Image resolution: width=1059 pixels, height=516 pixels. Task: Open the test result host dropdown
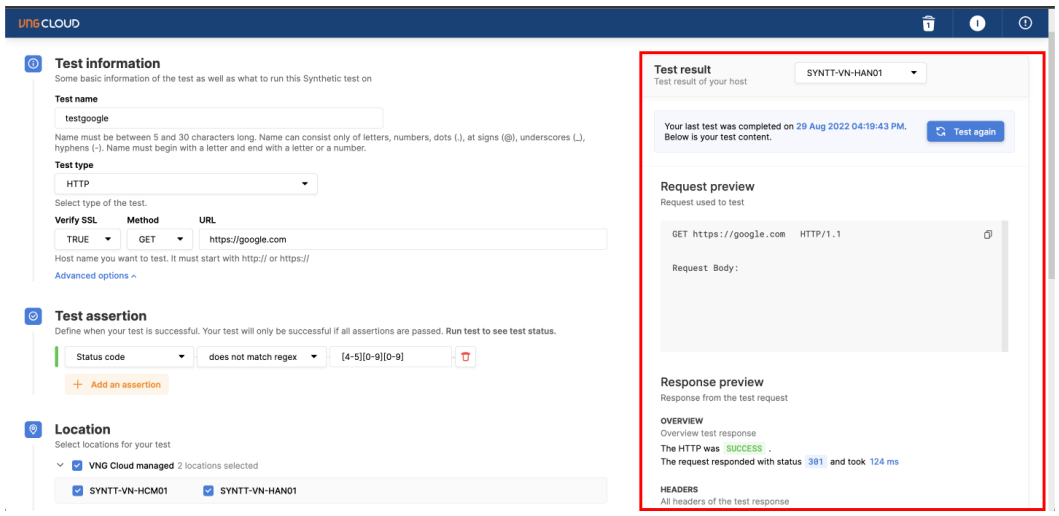coord(860,73)
